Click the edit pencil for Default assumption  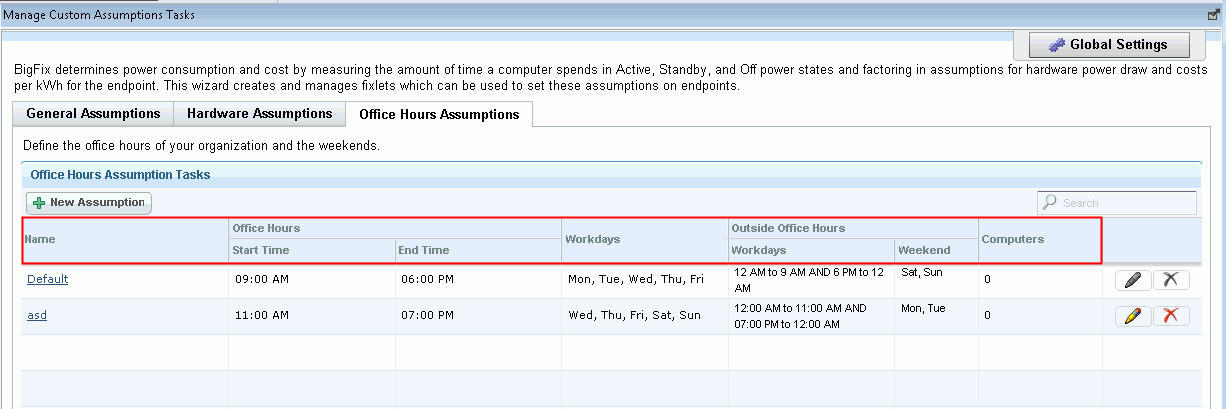(x=1132, y=280)
